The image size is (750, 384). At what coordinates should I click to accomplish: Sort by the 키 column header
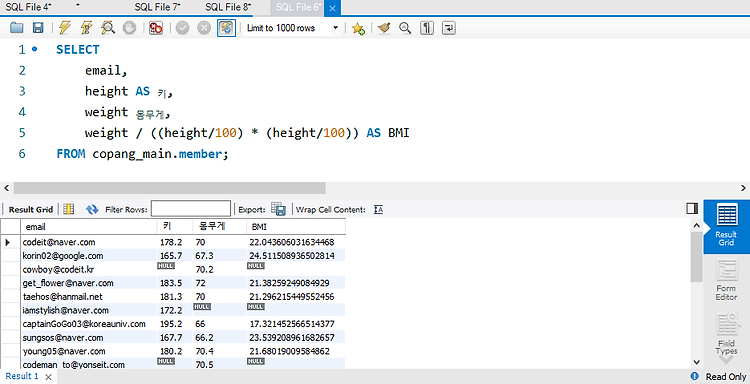[175, 227]
